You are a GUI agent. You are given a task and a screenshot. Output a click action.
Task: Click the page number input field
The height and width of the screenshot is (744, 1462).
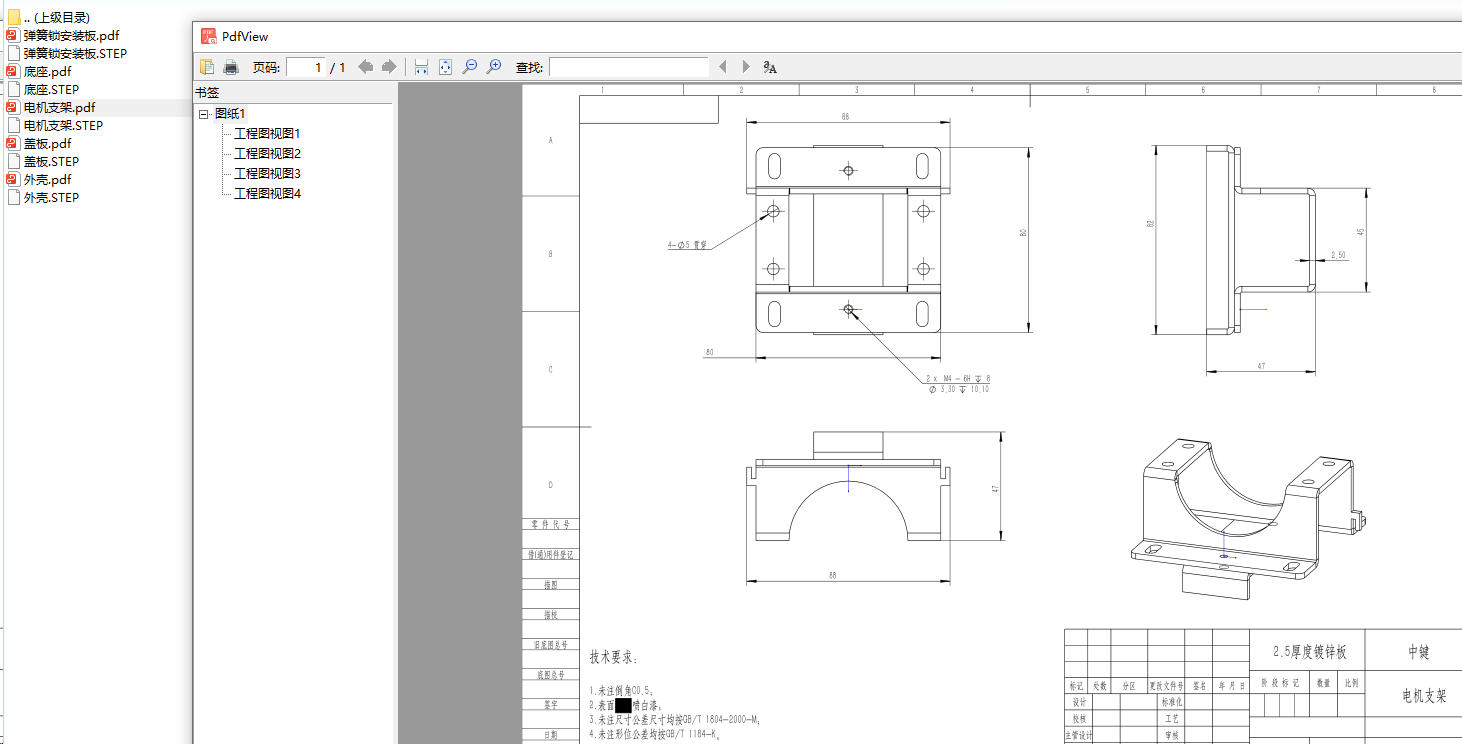click(307, 67)
